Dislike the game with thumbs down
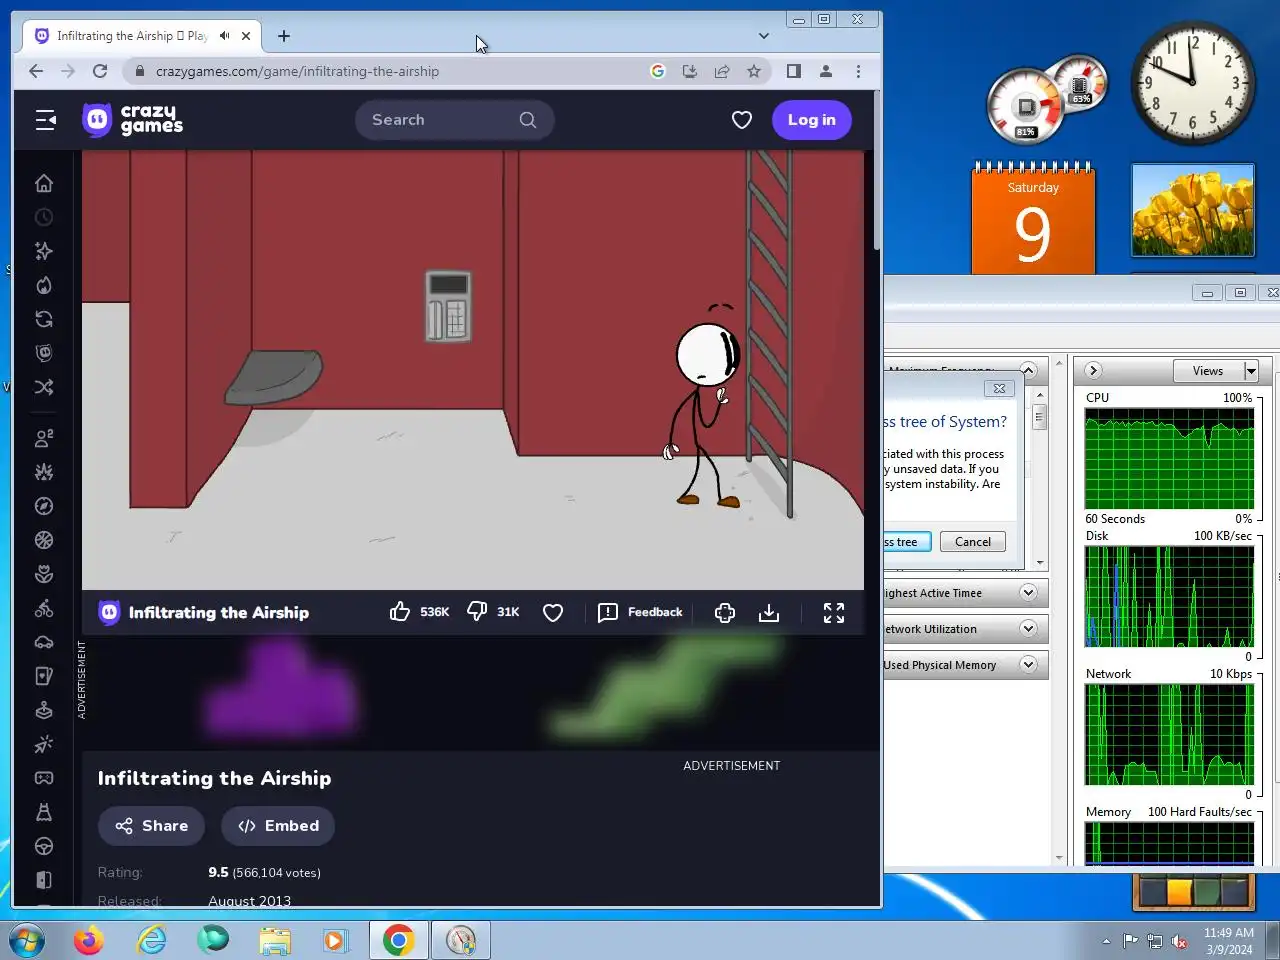The image size is (1280, 960). coord(477,612)
